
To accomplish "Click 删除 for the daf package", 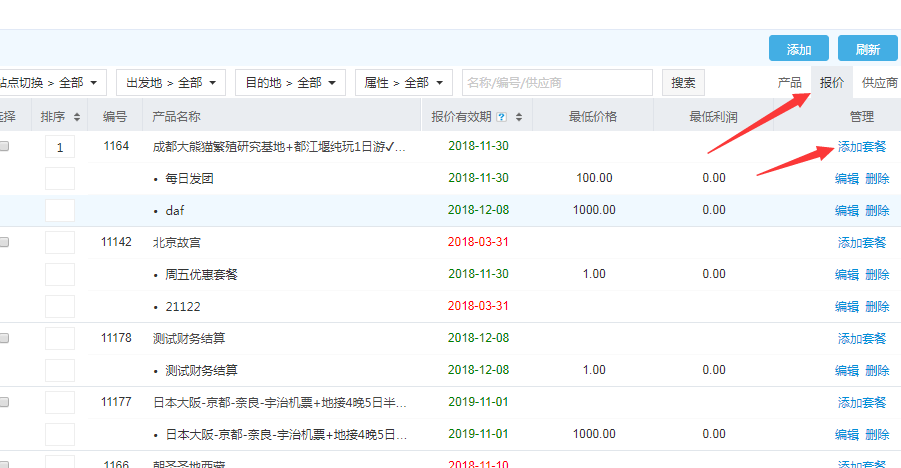I will [x=877, y=210].
